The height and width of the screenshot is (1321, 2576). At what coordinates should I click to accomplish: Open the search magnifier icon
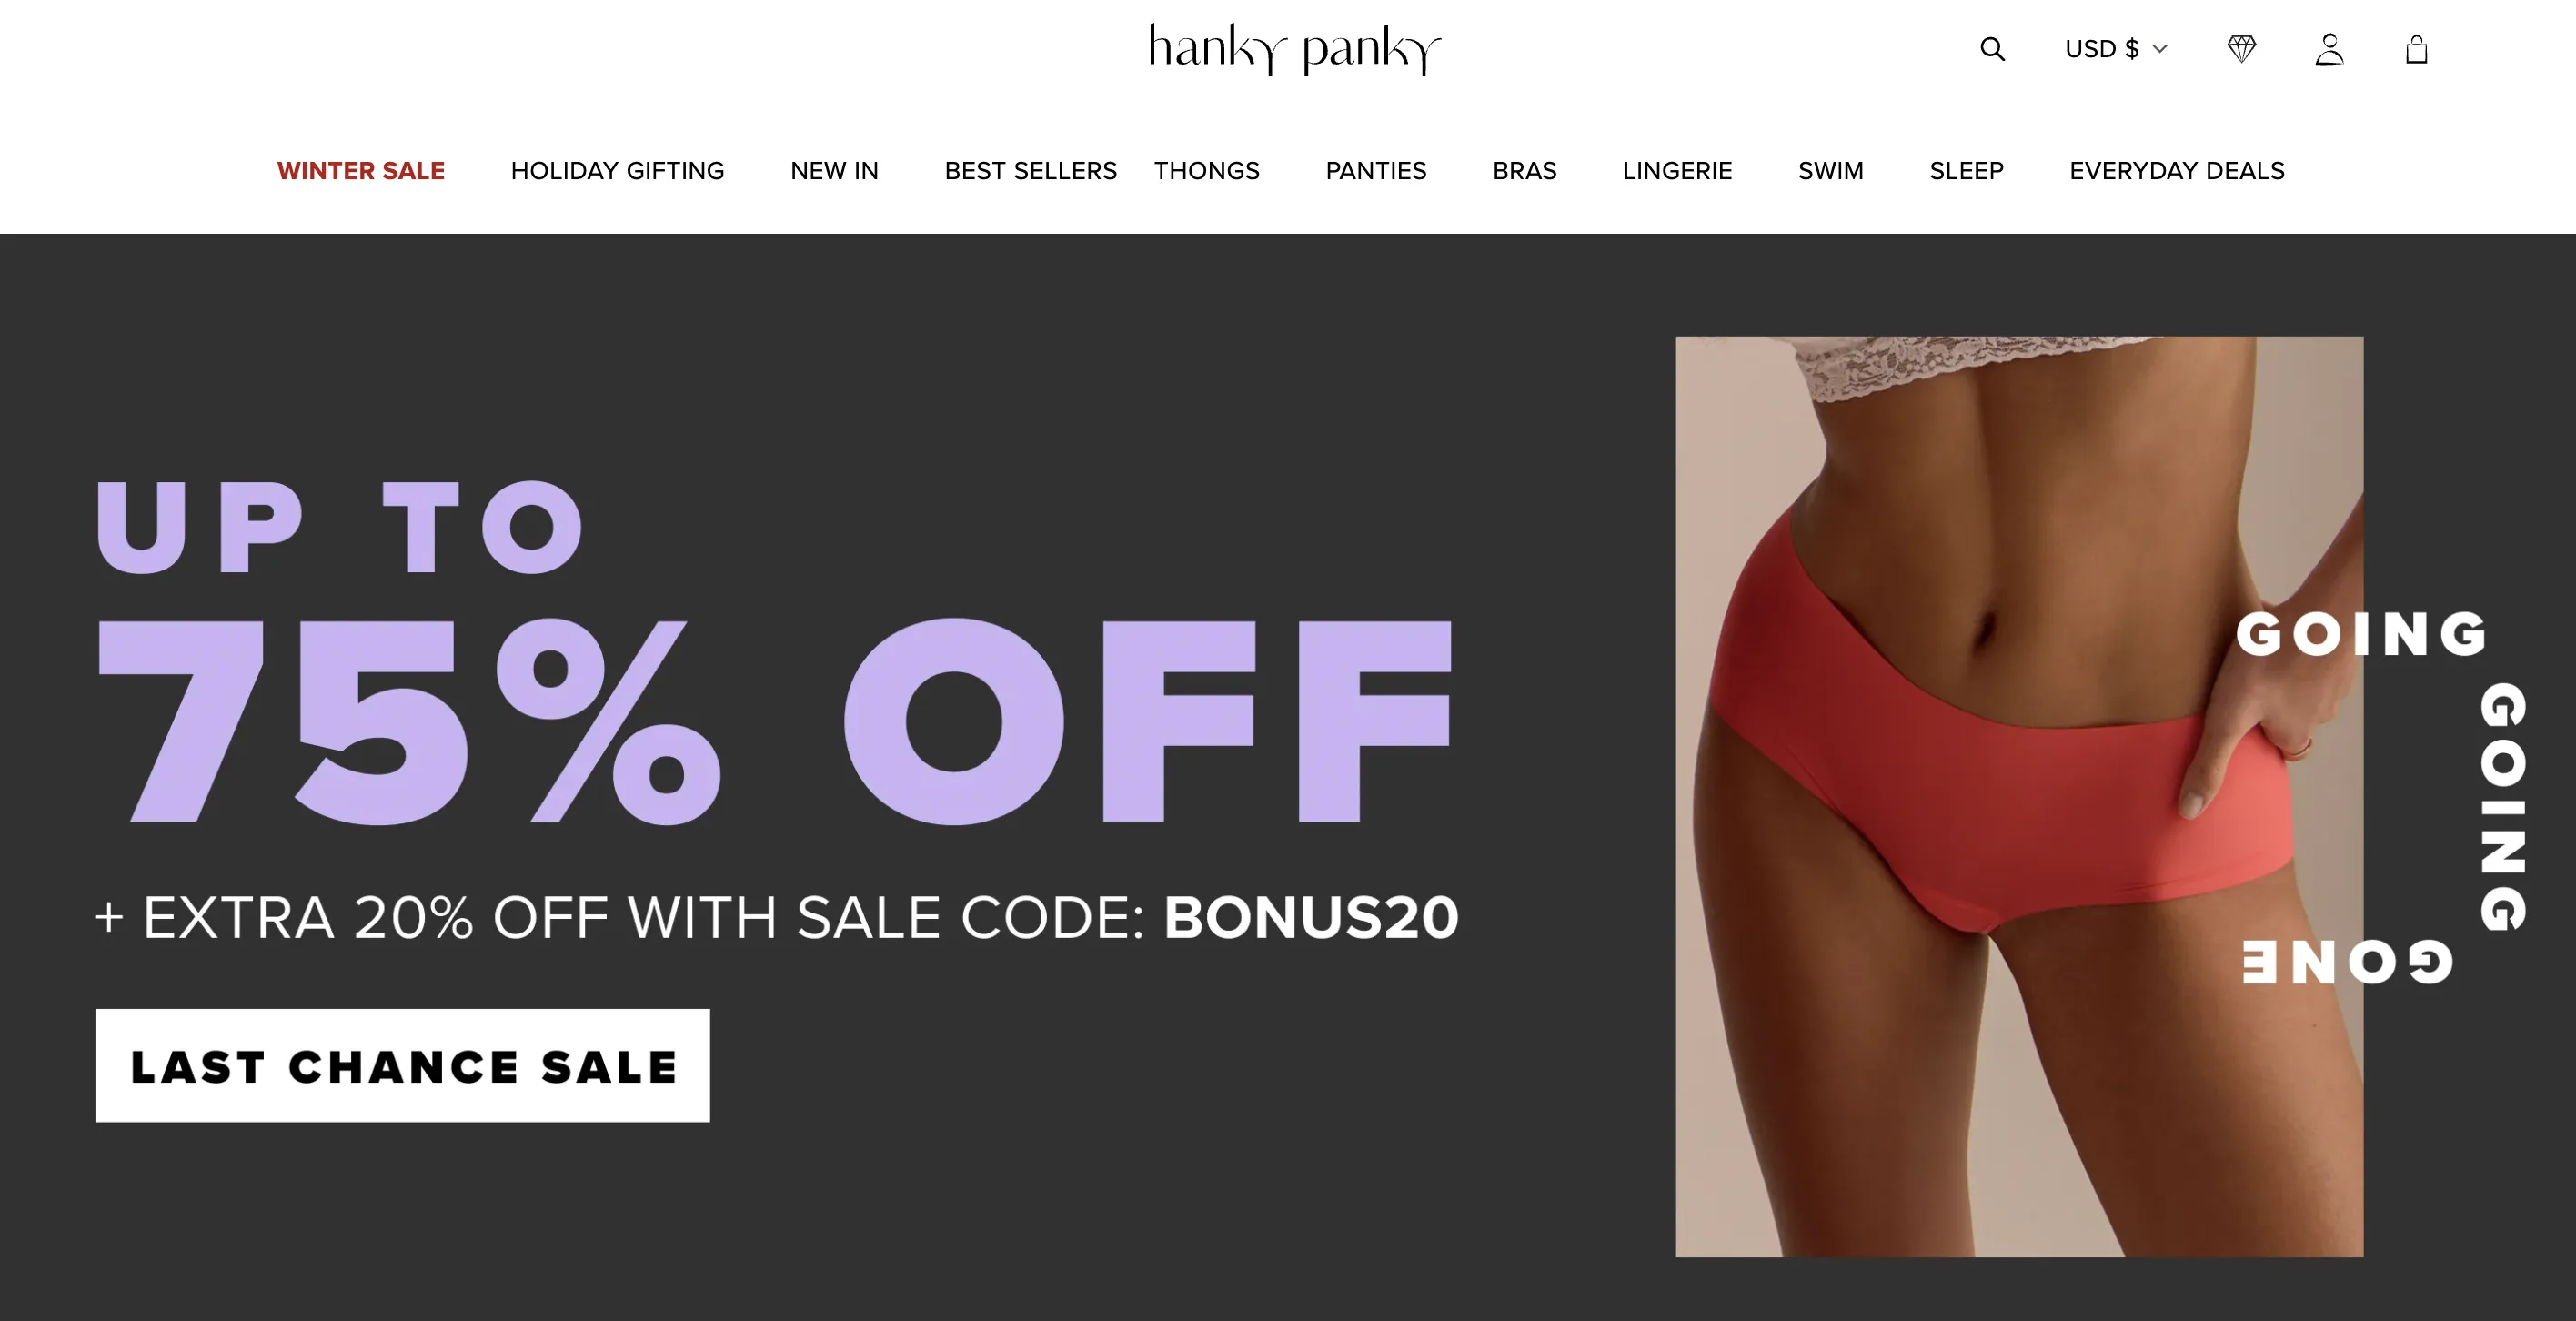pos(1992,49)
